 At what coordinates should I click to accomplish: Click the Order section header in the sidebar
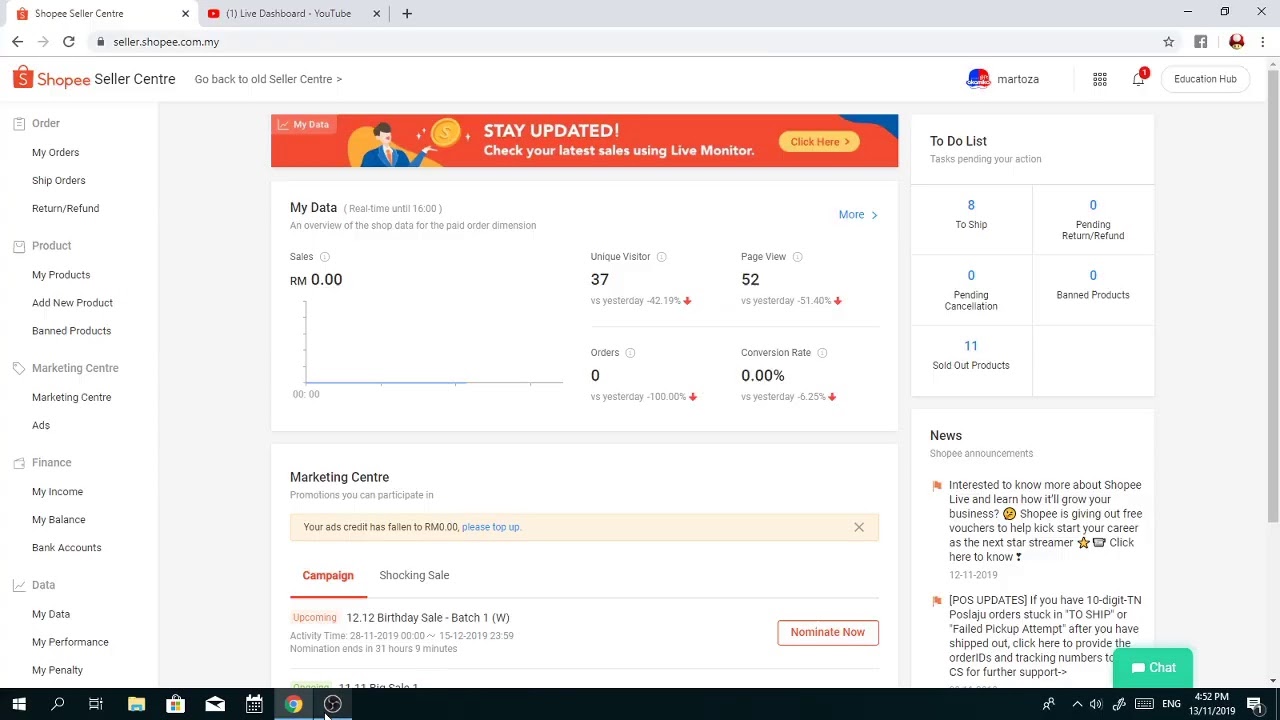coord(46,123)
